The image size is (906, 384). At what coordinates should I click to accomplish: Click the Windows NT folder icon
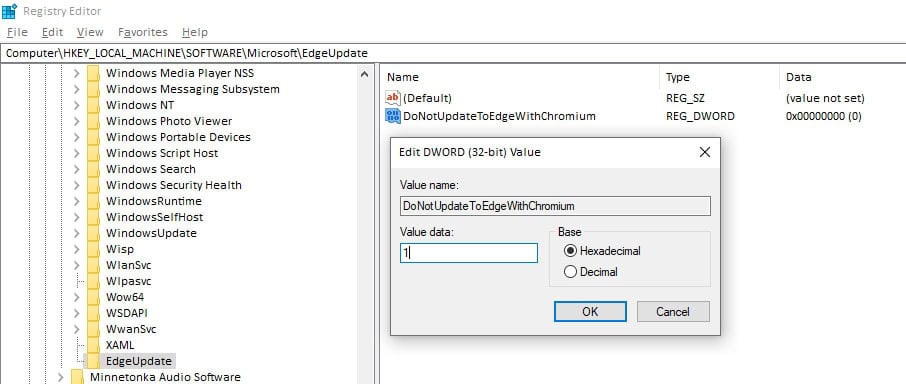click(93, 105)
